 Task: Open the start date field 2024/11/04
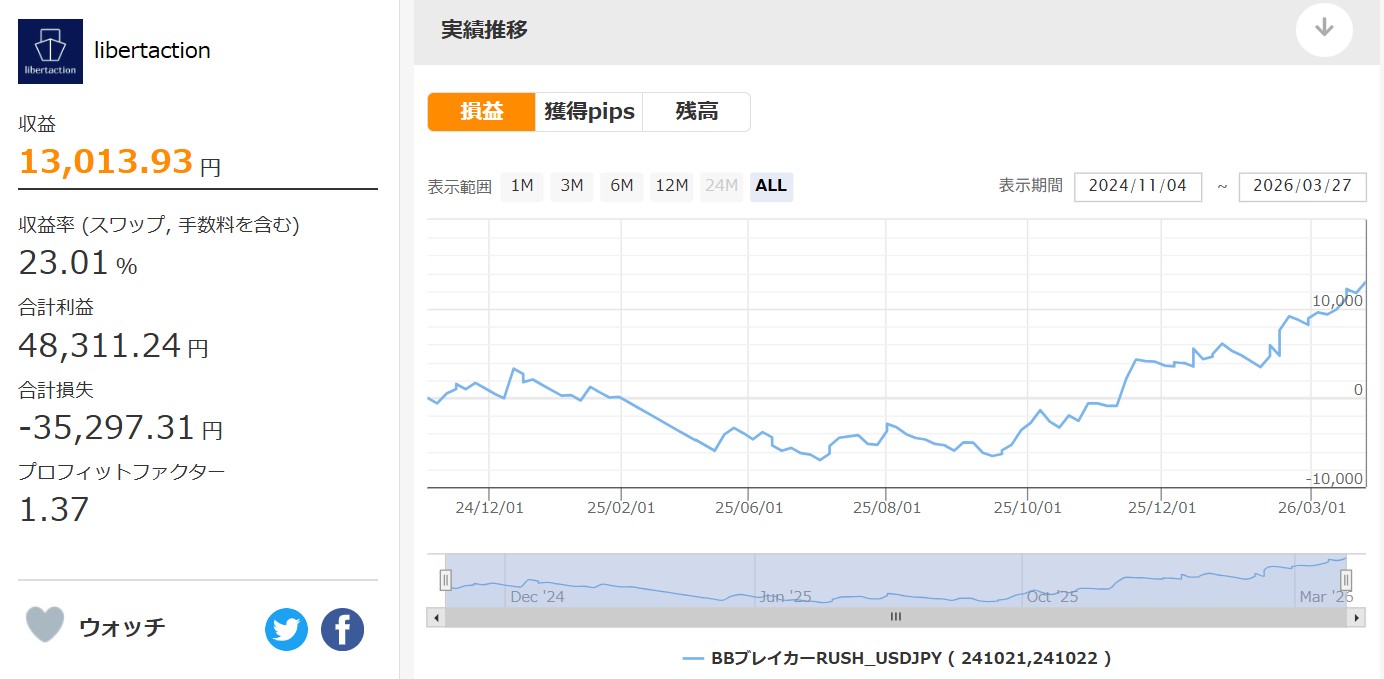click(x=1137, y=187)
